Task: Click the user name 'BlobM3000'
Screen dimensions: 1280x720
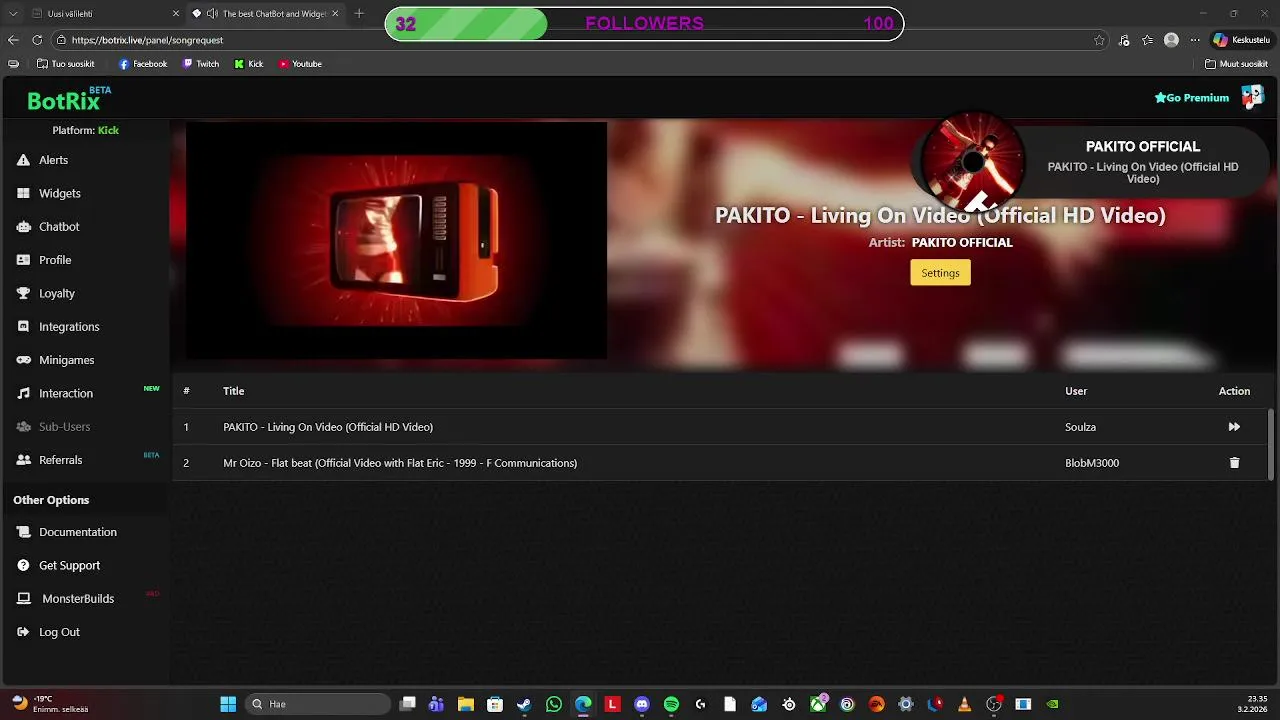Action: point(1092,463)
